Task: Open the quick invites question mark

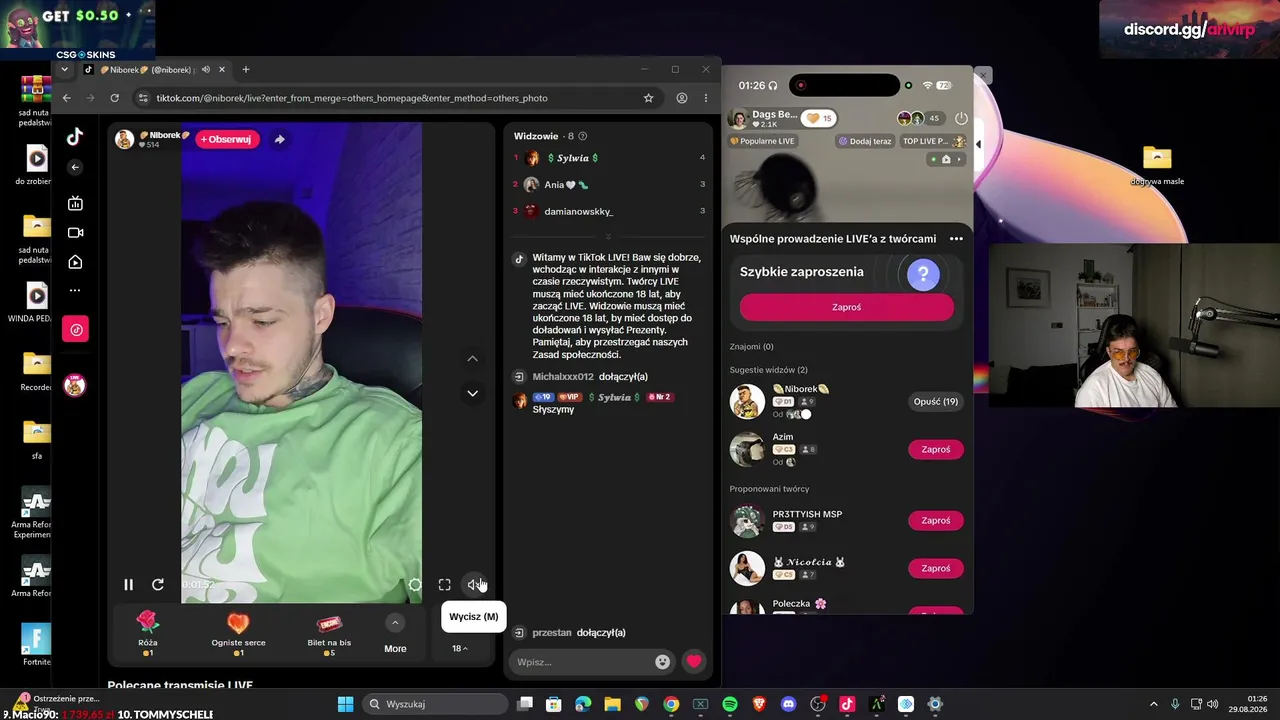Action: click(923, 273)
